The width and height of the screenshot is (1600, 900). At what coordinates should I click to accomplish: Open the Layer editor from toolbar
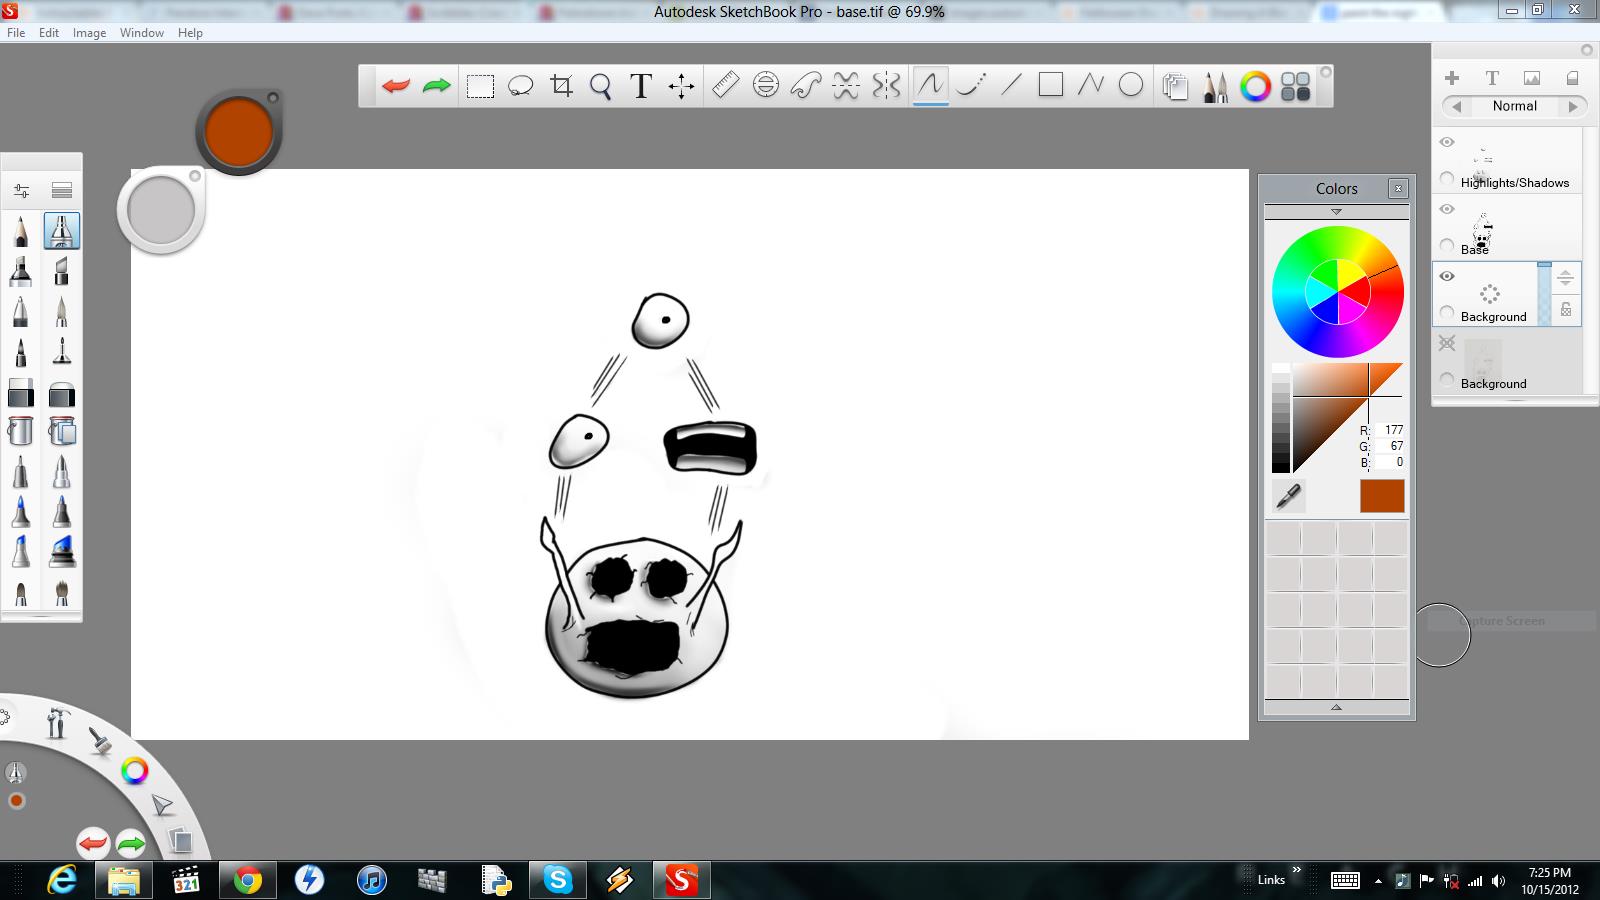click(x=1176, y=87)
